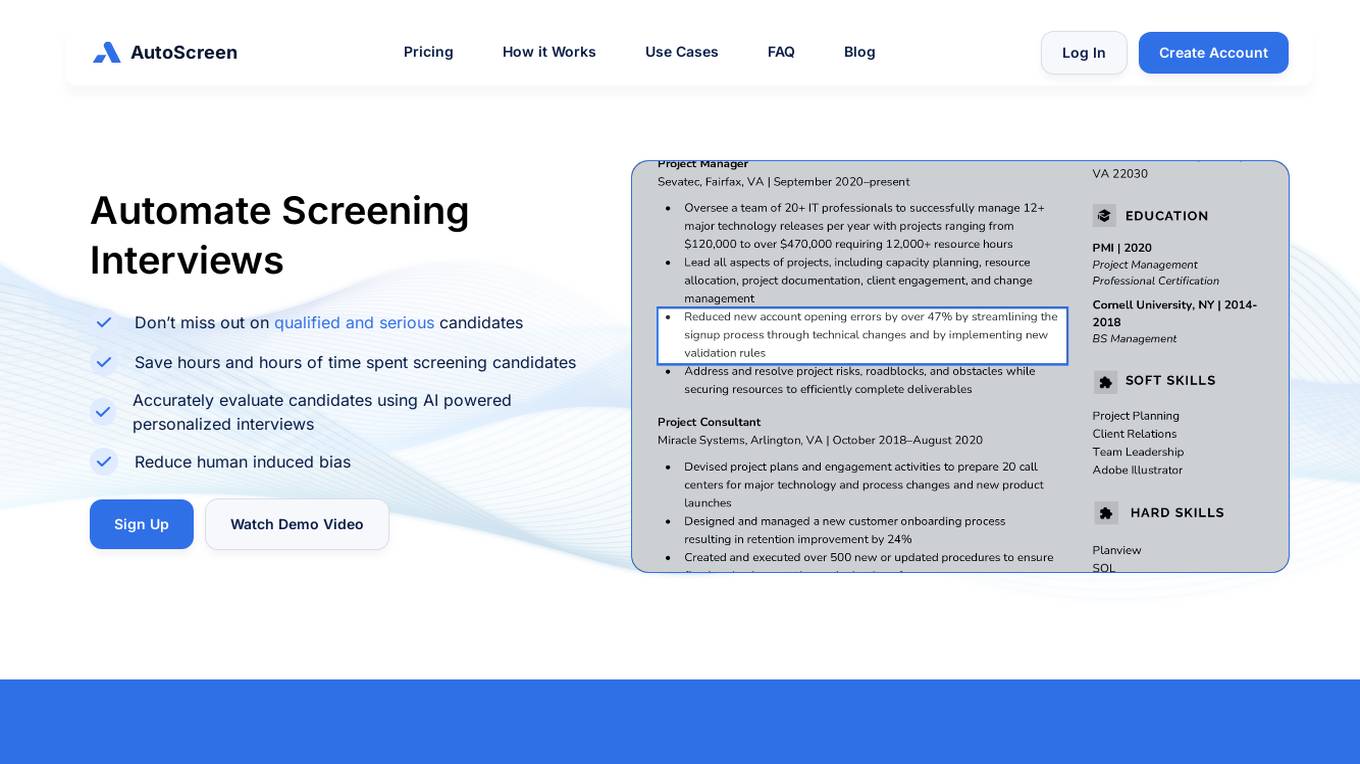Image resolution: width=1360 pixels, height=764 pixels.
Task: Click 'Planview' in hard skills list
Action: [1117, 550]
